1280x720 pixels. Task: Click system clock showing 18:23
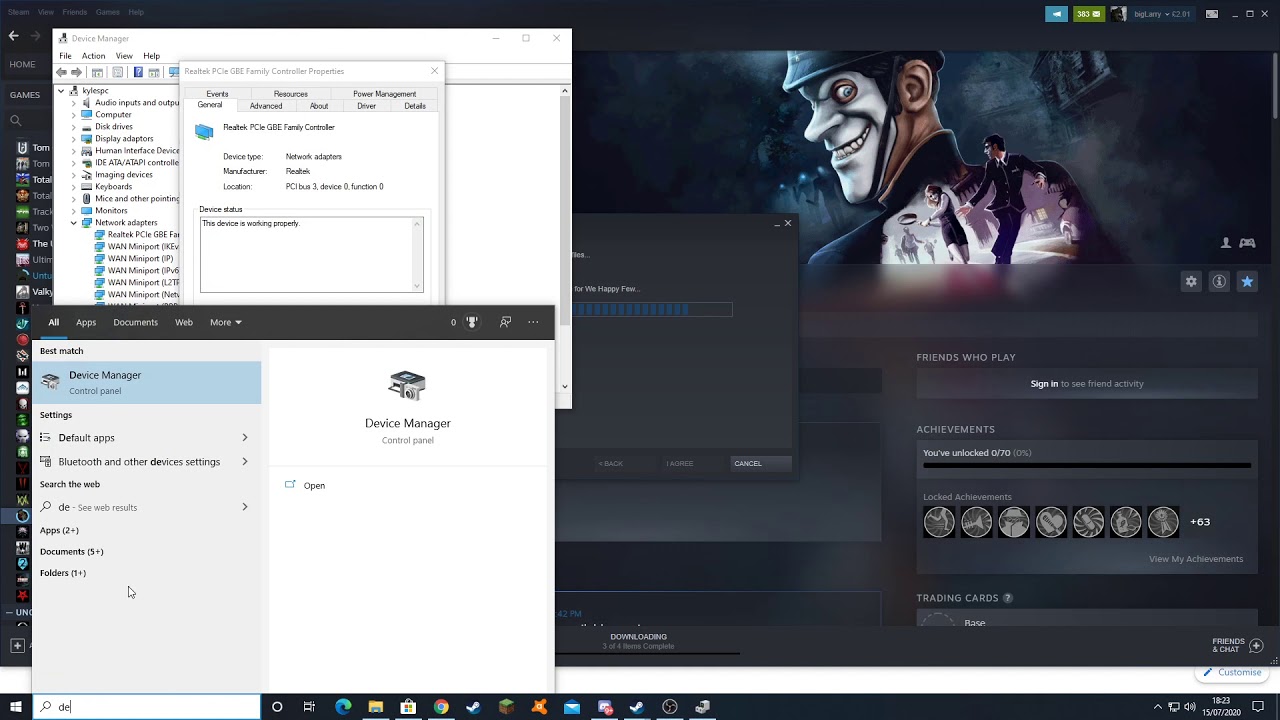1221,707
